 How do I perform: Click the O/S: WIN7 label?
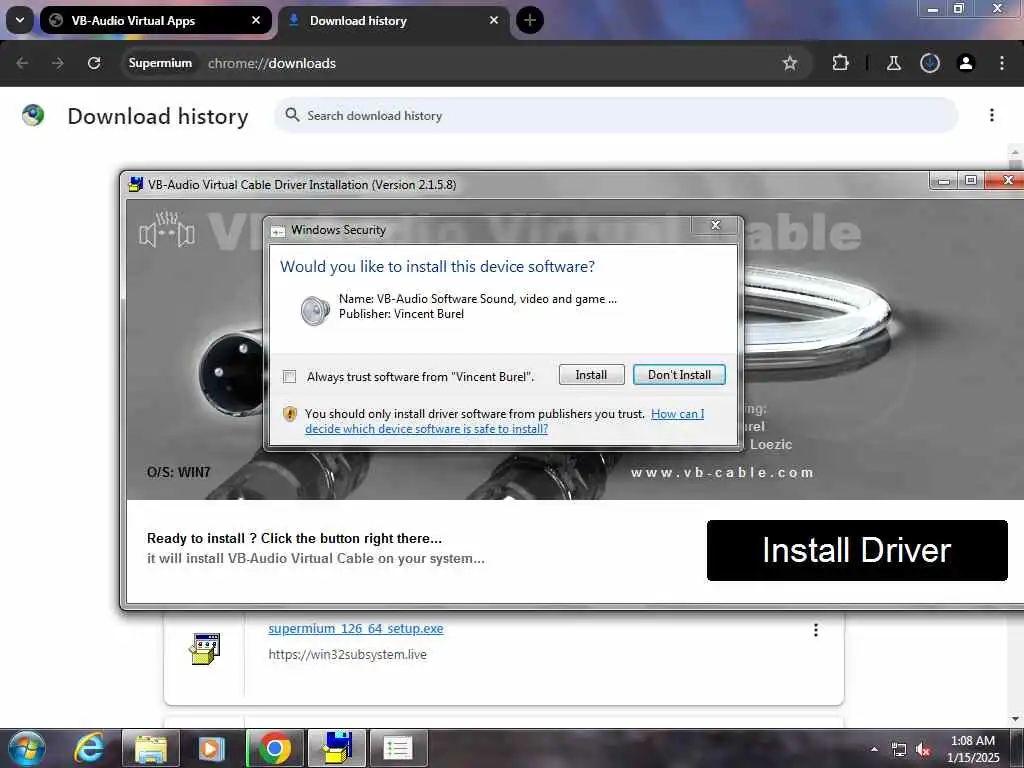click(x=178, y=472)
